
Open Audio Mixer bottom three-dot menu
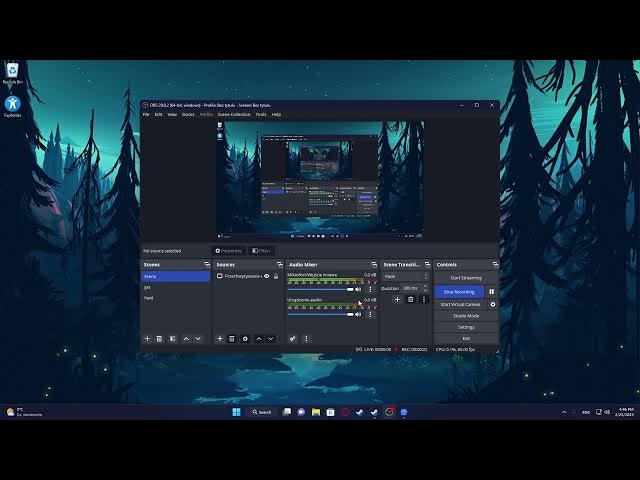click(x=306, y=339)
